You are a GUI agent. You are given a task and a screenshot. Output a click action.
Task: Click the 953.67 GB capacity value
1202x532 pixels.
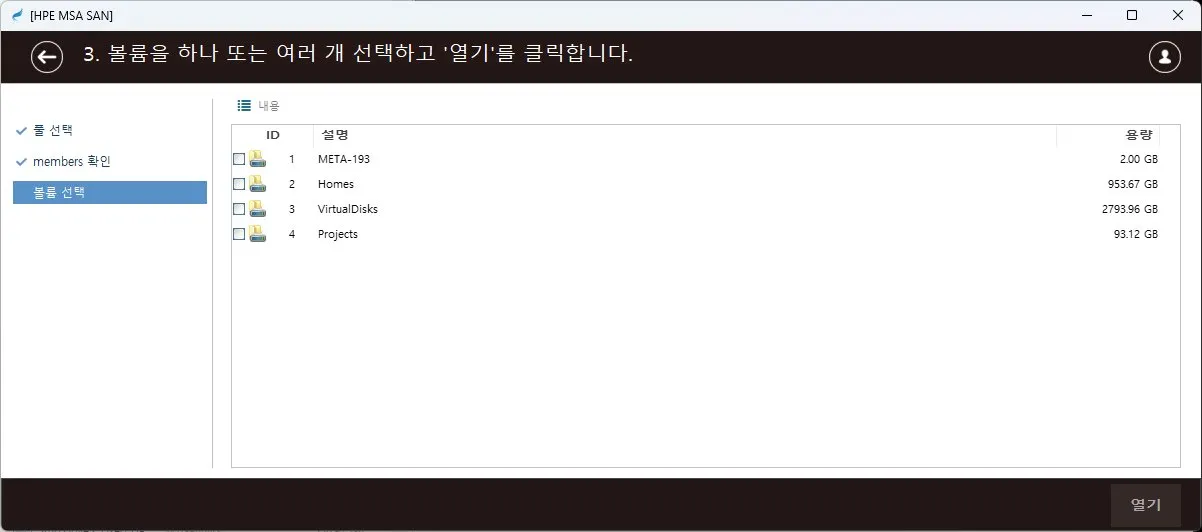tap(1133, 184)
